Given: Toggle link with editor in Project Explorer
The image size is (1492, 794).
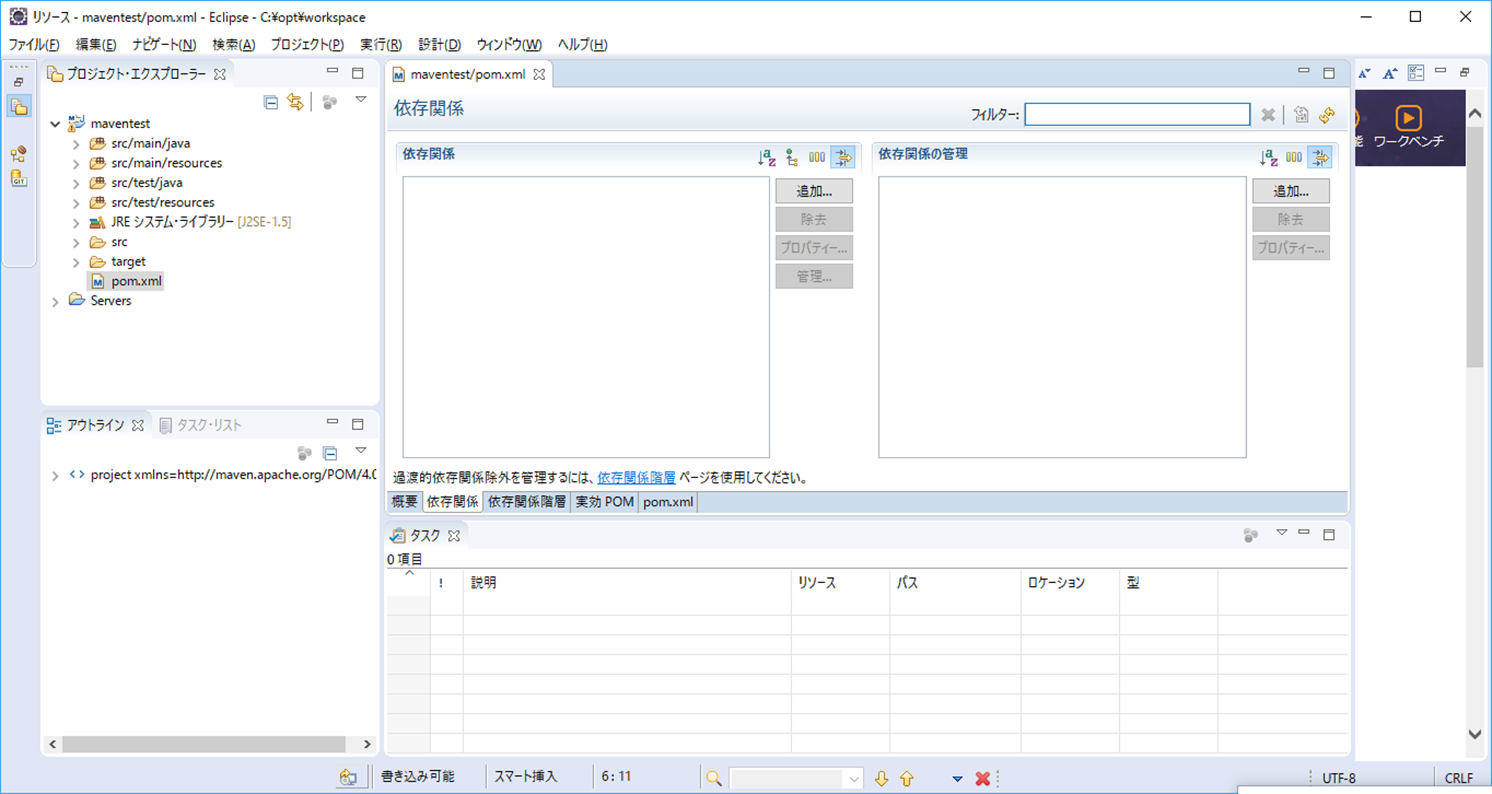Looking at the screenshot, I should coord(296,103).
